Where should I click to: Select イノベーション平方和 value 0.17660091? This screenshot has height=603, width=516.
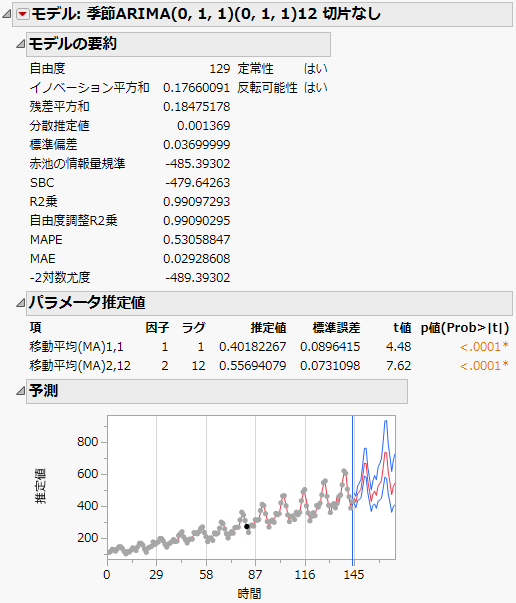coord(196,88)
